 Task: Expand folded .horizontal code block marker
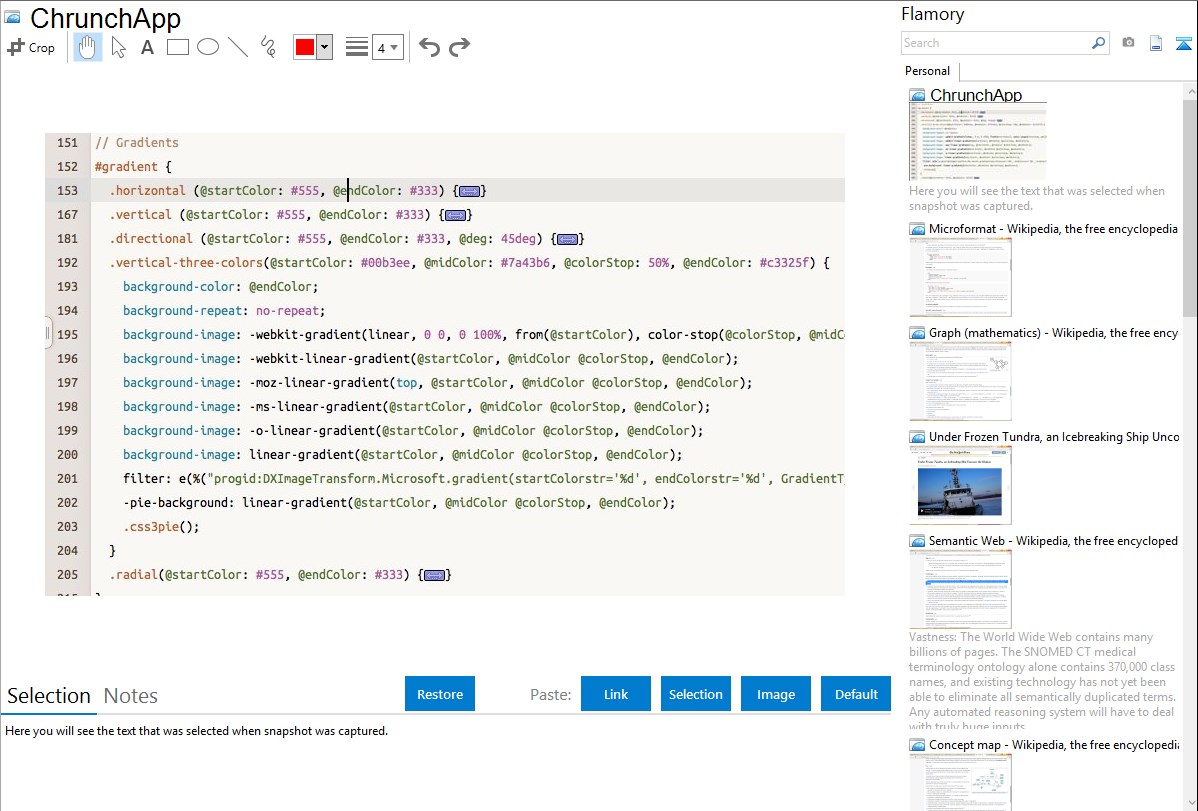(x=471, y=191)
